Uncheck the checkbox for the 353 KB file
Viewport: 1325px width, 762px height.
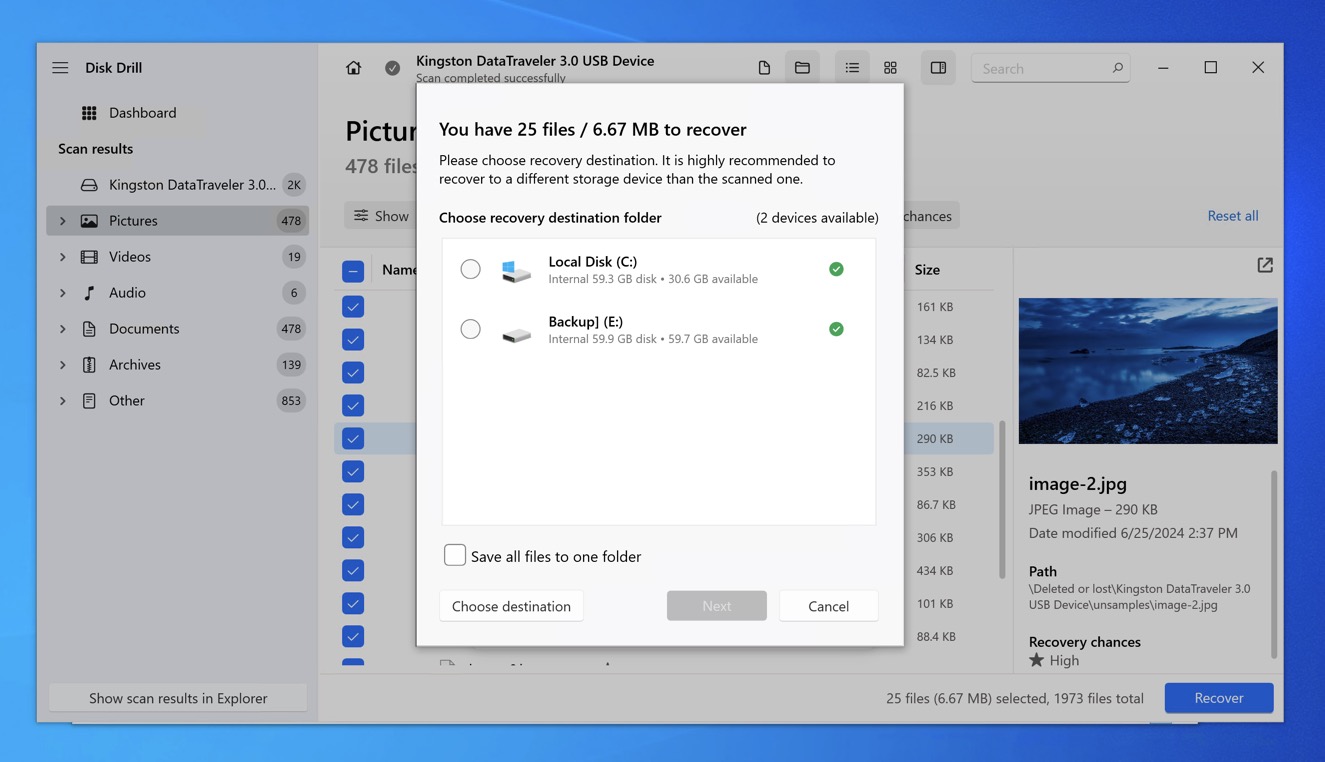click(353, 471)
